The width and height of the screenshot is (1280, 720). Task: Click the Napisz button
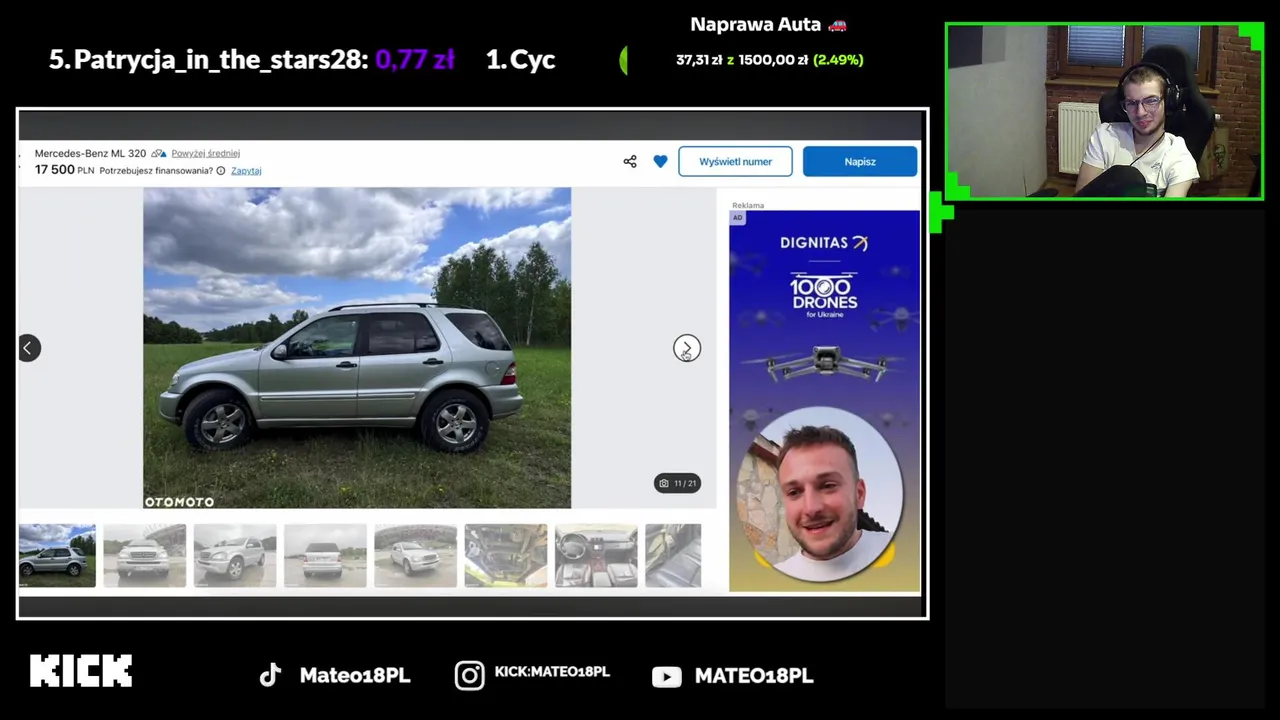(860, 161)
